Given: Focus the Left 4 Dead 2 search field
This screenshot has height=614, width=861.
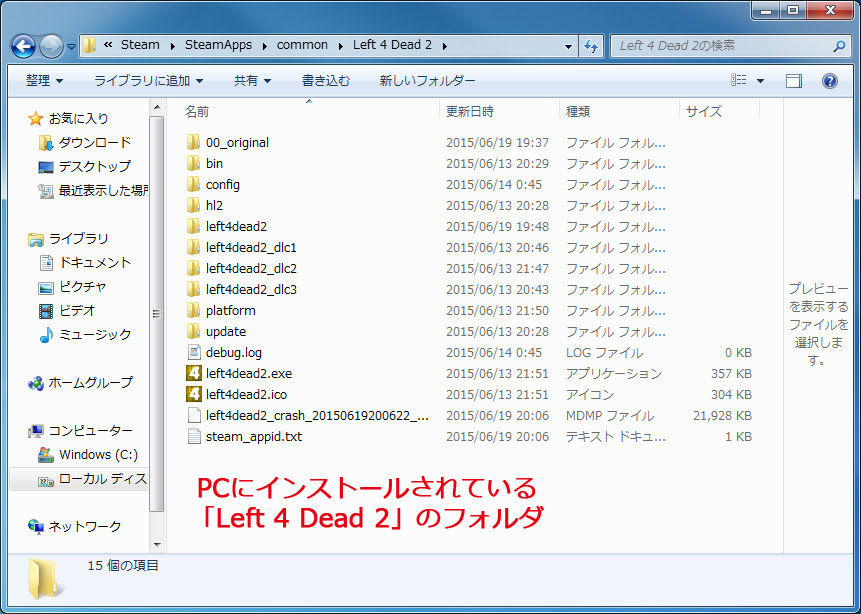Looking at the screenshot, I should pos(731,46).
